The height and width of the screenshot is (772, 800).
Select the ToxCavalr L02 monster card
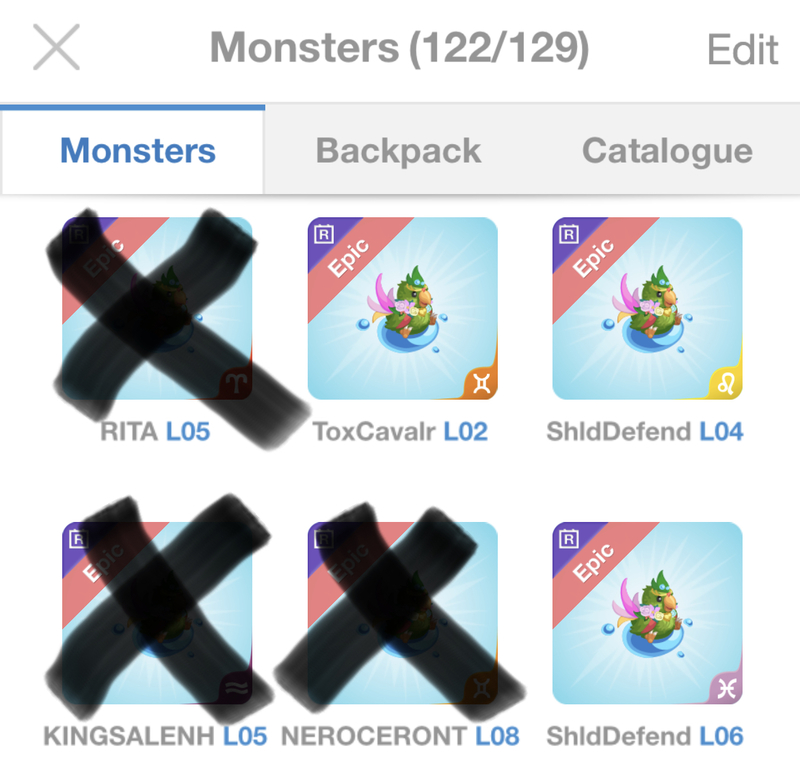403,308
